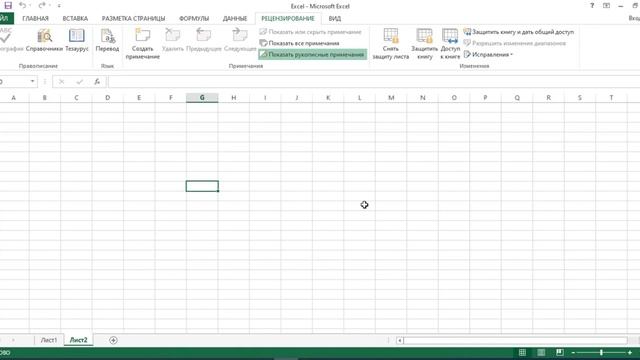Switch to Page Break Preview in the status bar

(560, 353)
